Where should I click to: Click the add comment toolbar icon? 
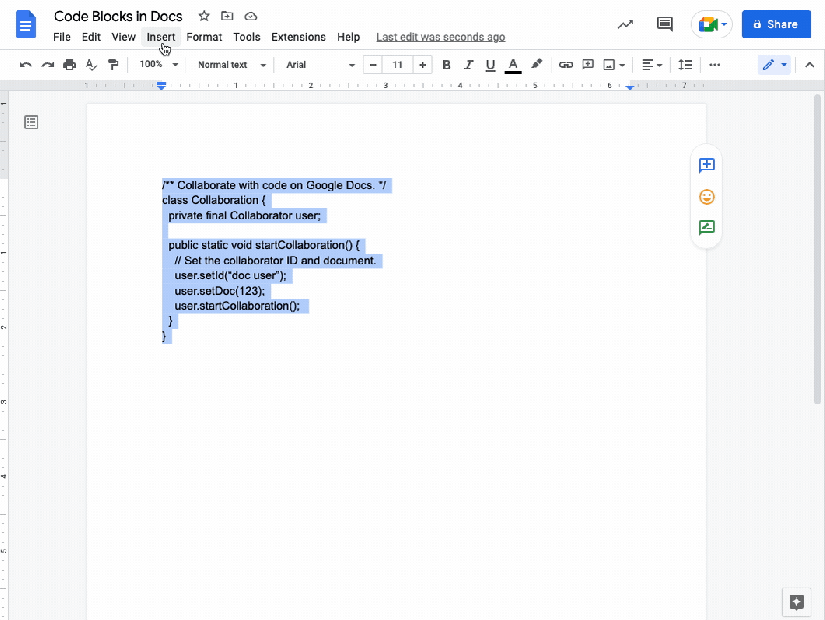click(587, 64)
